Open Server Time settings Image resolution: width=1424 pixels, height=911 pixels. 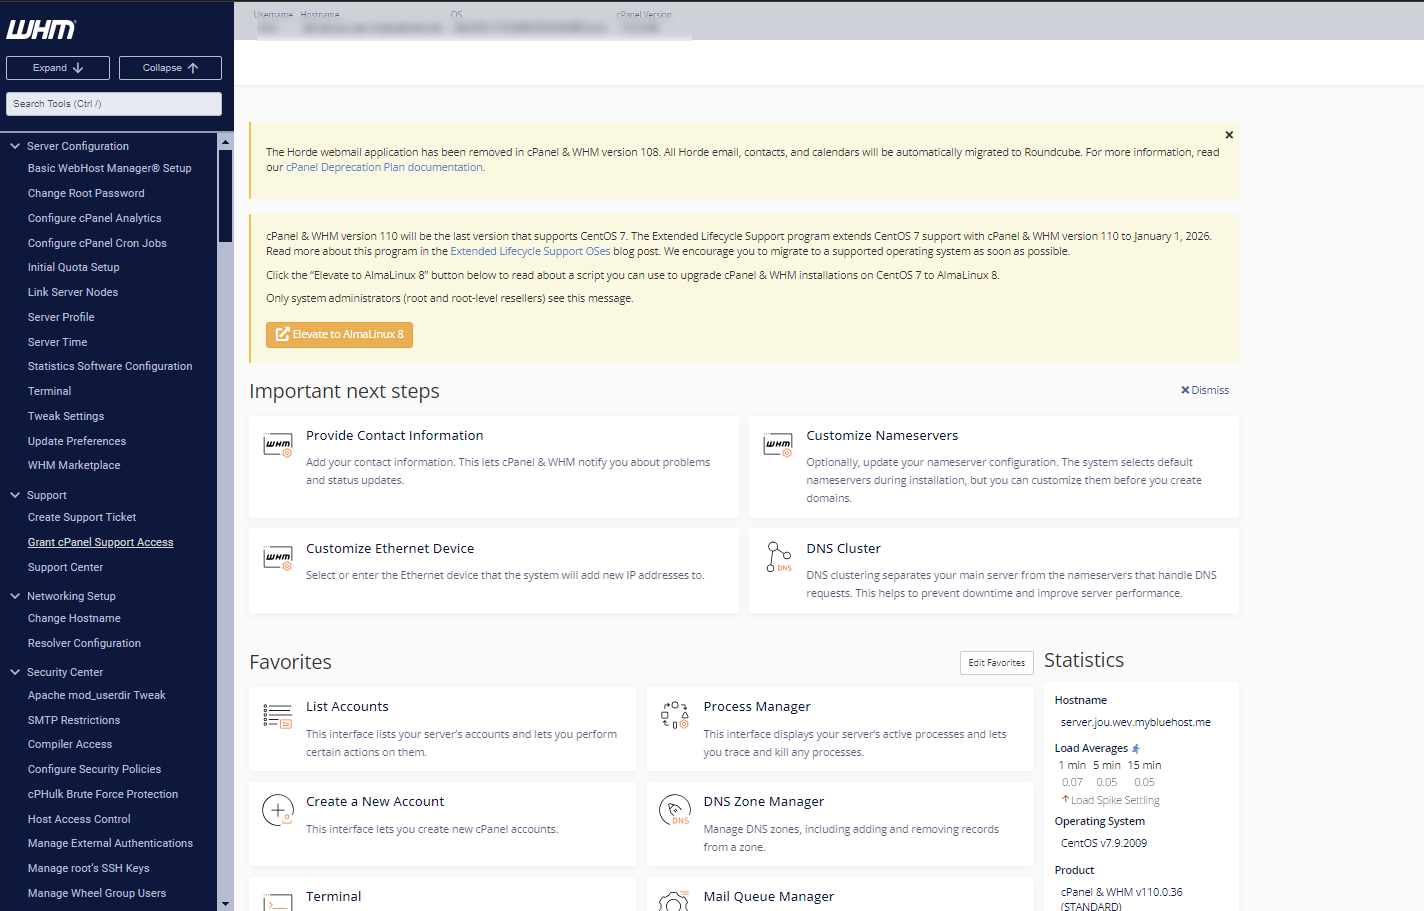point(58,342)
